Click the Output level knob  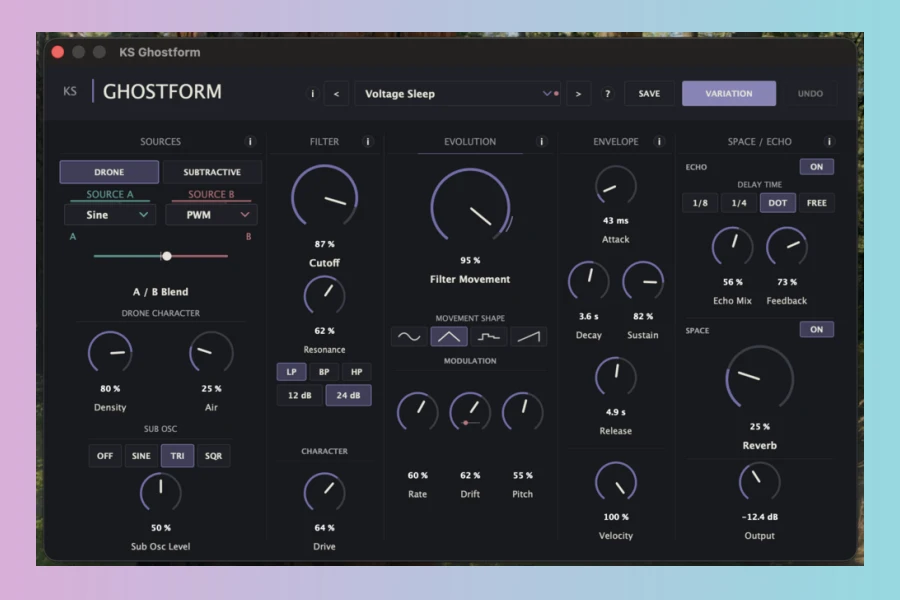coord(759,482)
